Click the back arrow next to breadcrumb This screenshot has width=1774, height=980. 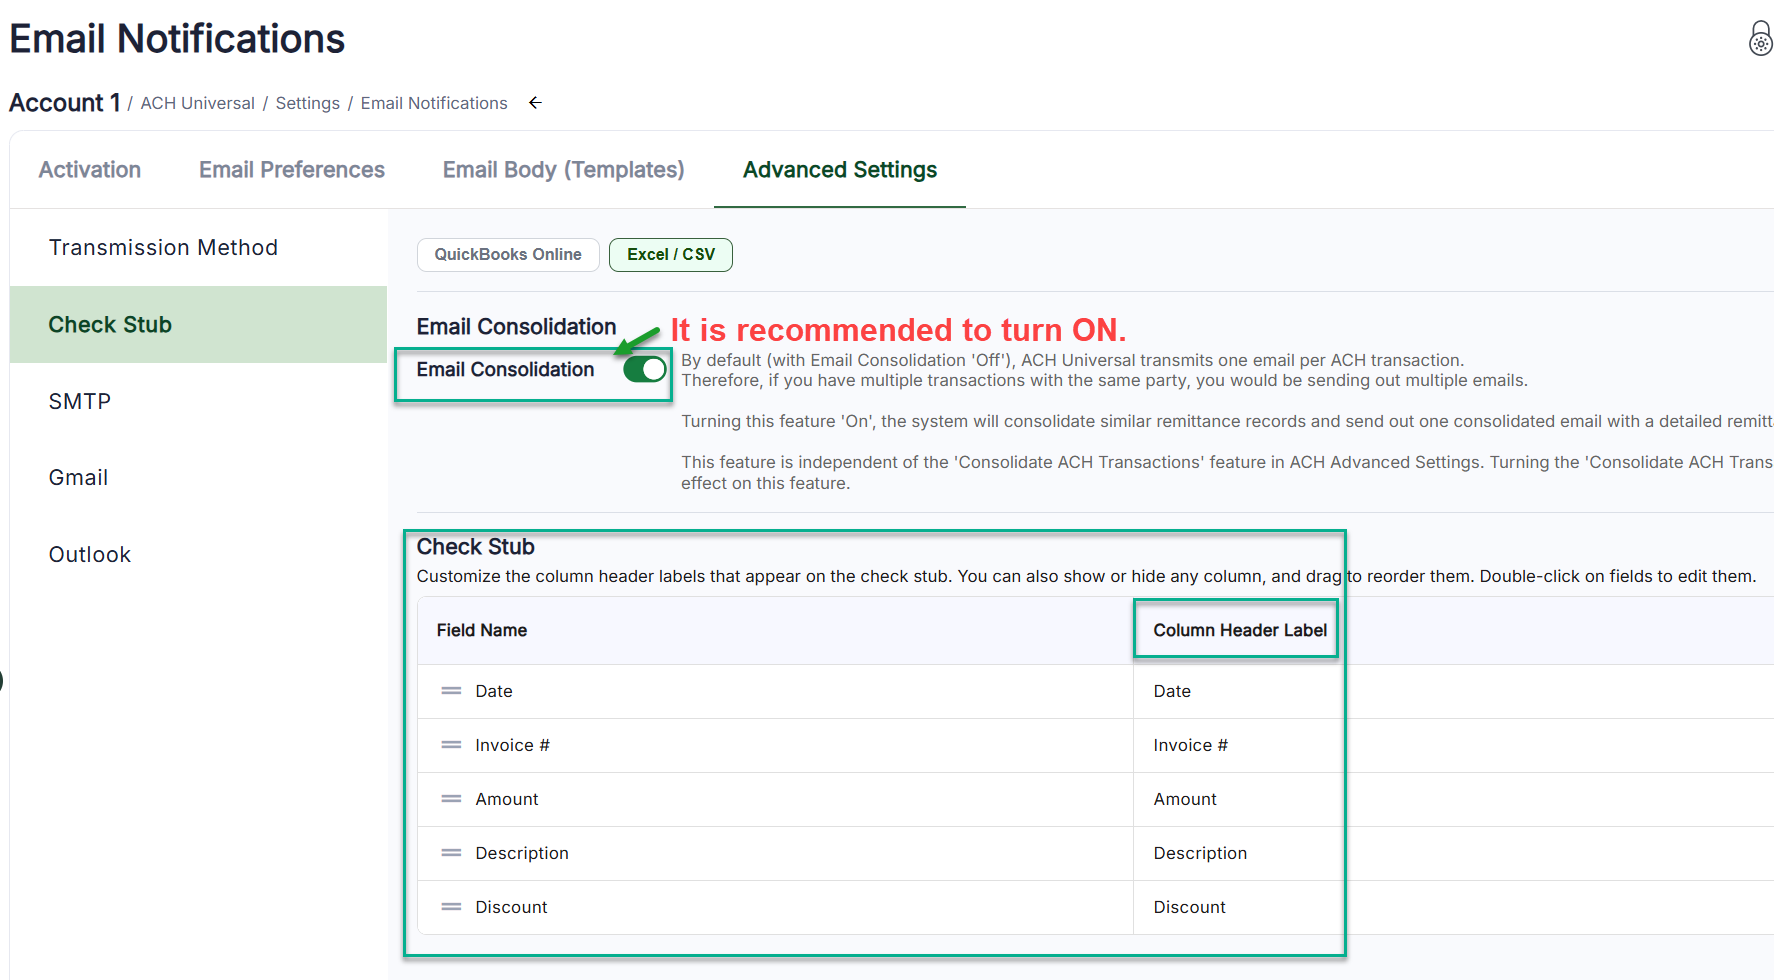pos(535,103)
